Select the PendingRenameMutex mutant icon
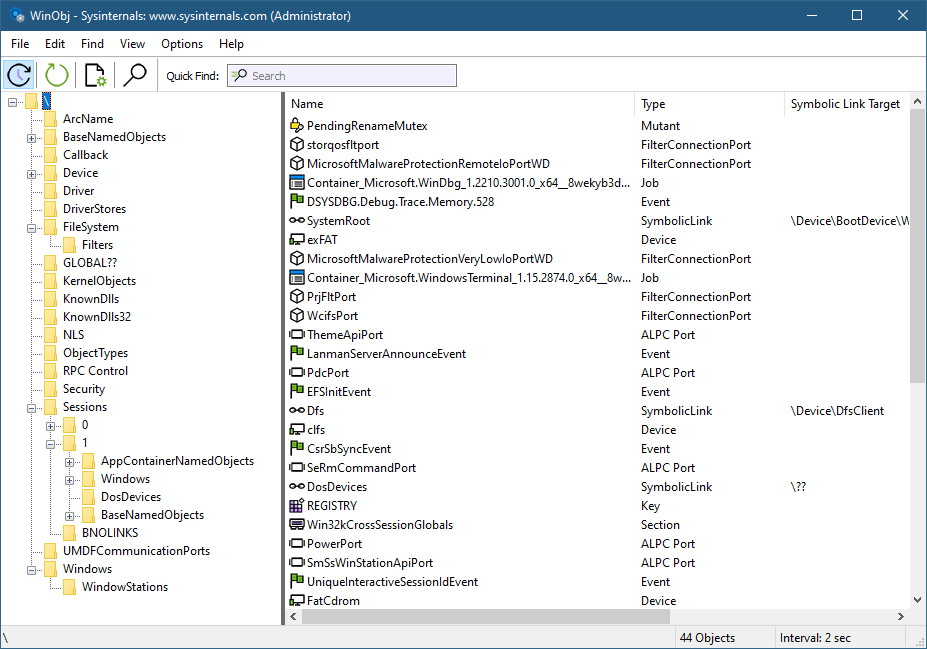 (x=296, y=126)
